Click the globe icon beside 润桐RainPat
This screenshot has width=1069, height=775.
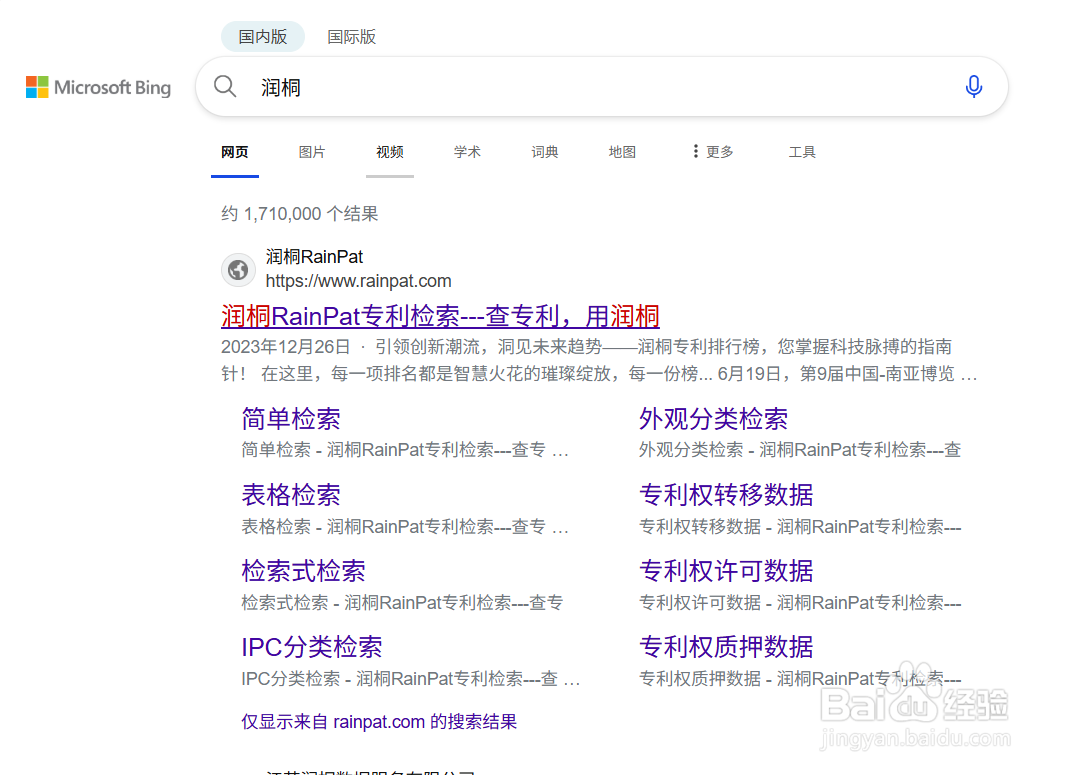pyautogui.click(x=238, y=270)
